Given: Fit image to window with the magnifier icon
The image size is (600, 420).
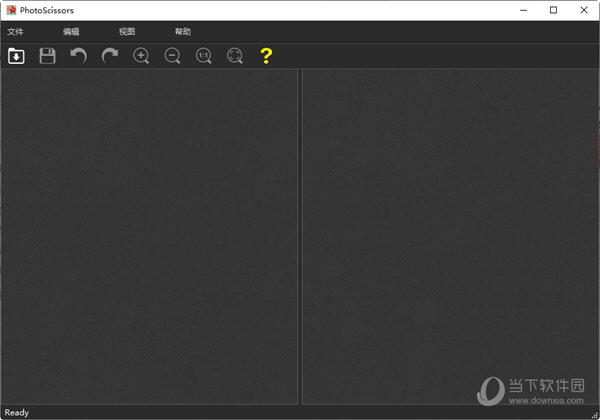Looking at the screenshot, I should click(235, 56).
